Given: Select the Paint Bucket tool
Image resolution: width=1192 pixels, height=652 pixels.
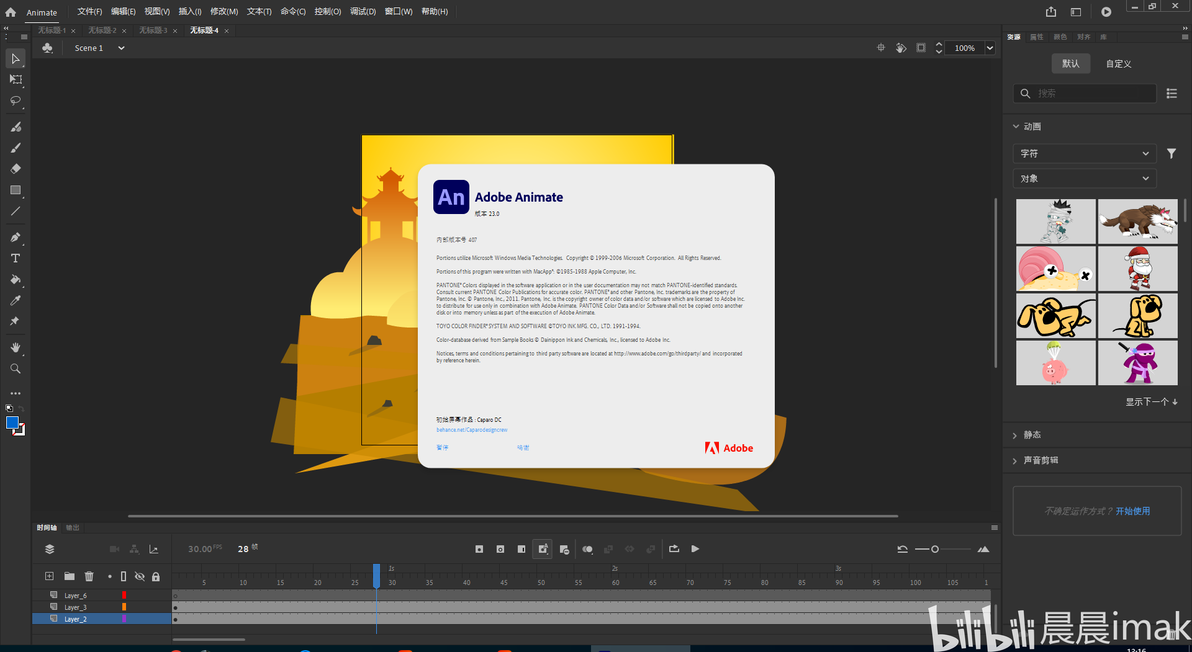Looking at the screenshot, I should (x=15, y=280).
